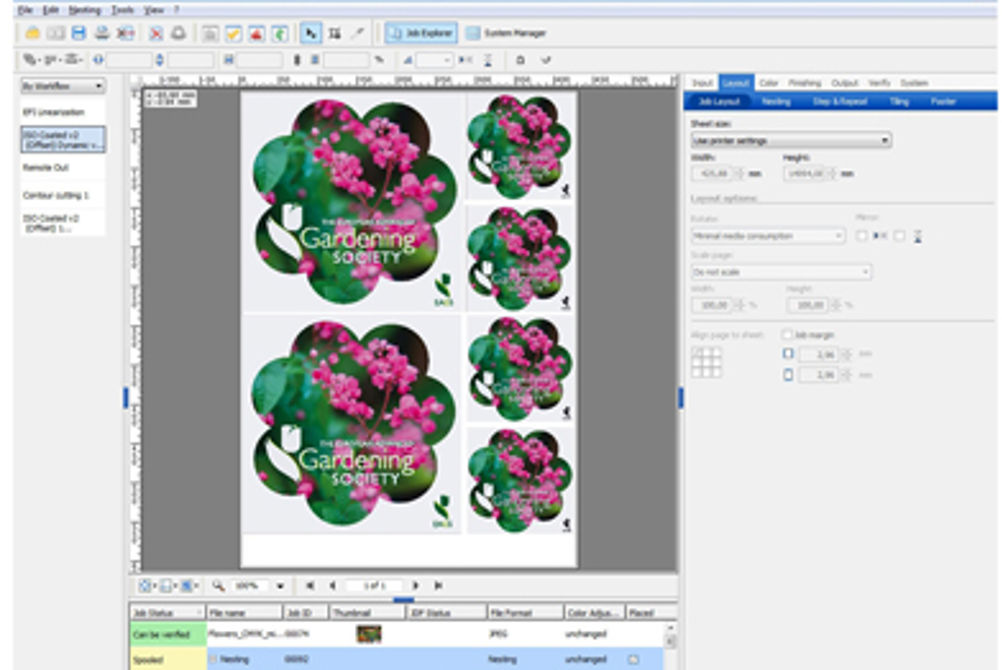Select the crop tool beside the pointer
The height and width of the screenshot is (670, 1002).
click(334, 33)
